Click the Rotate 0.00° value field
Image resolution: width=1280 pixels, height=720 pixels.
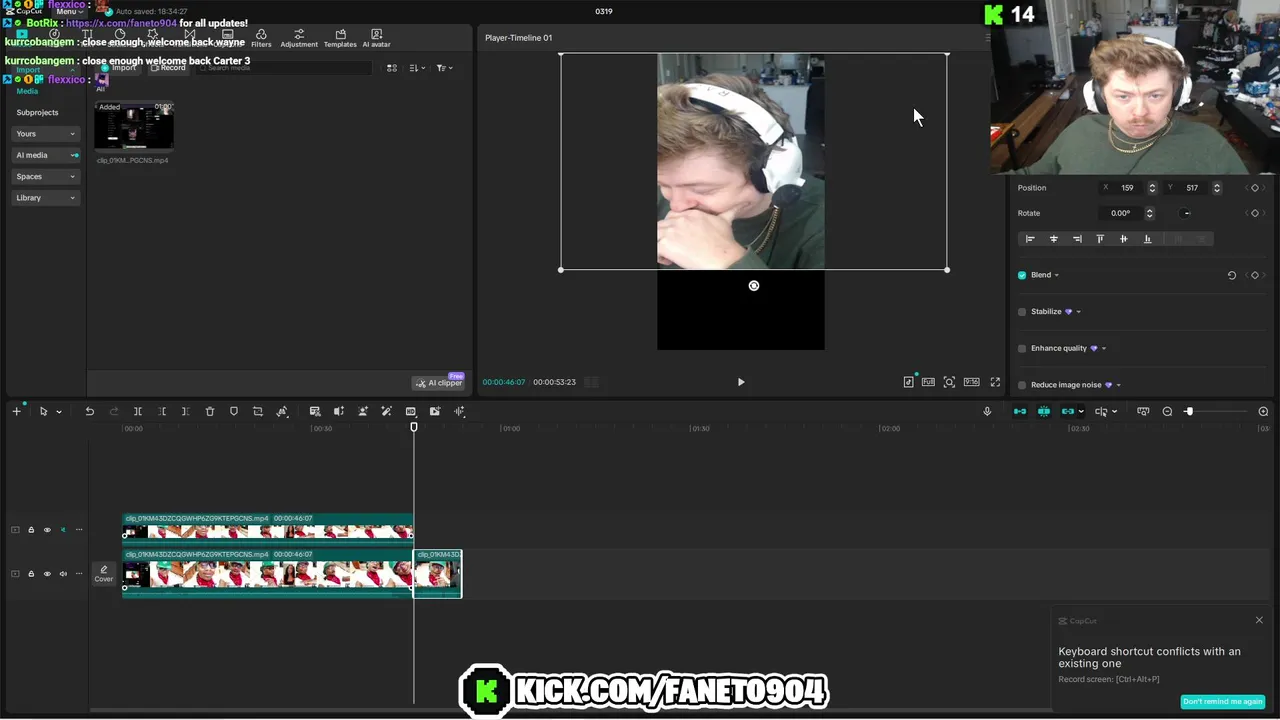[1121, 213]
